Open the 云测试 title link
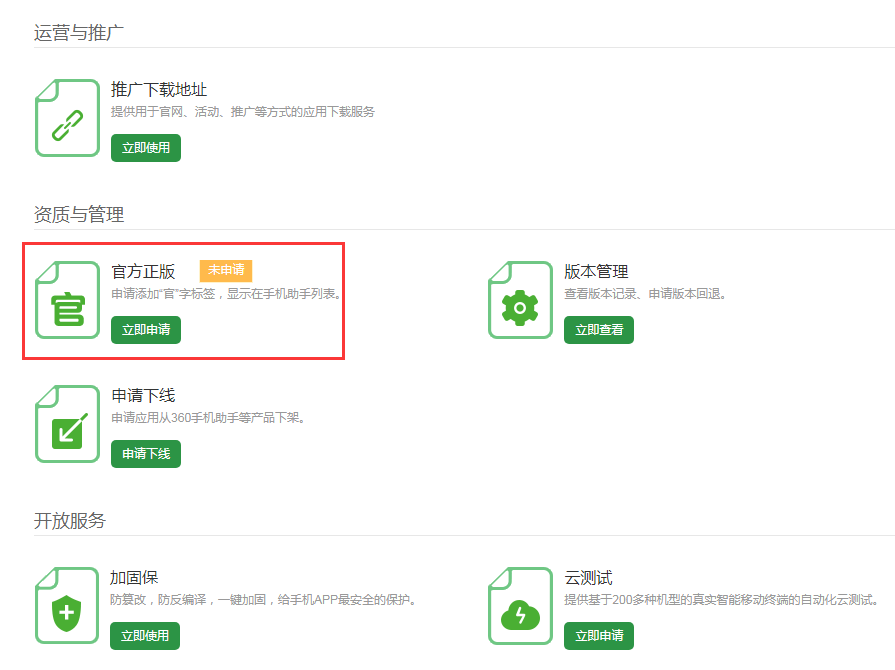 [x=588, y=578]
